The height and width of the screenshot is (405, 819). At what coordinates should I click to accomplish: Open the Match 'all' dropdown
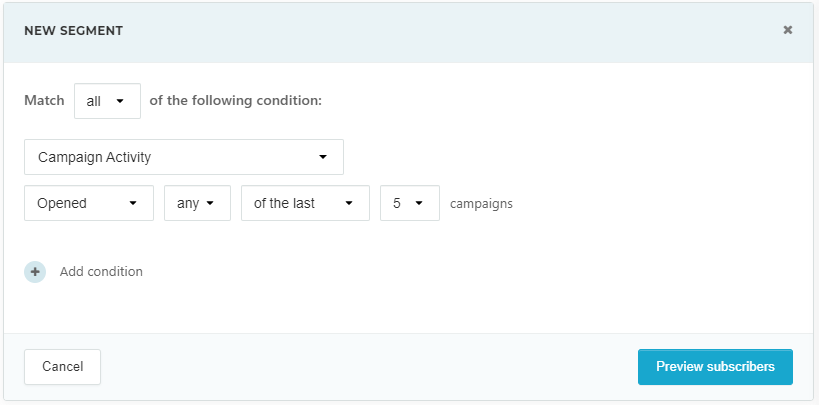click(107, 101)
